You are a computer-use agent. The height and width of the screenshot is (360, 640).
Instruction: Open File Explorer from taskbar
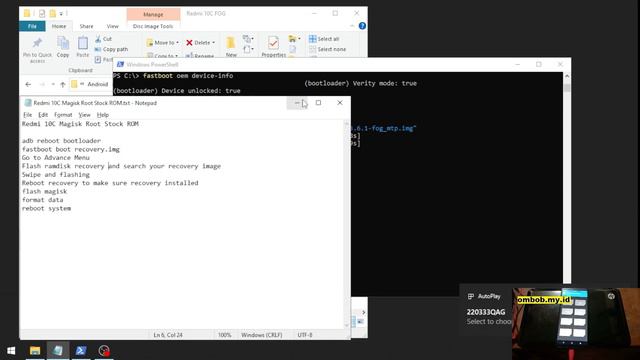click(35, 351)
